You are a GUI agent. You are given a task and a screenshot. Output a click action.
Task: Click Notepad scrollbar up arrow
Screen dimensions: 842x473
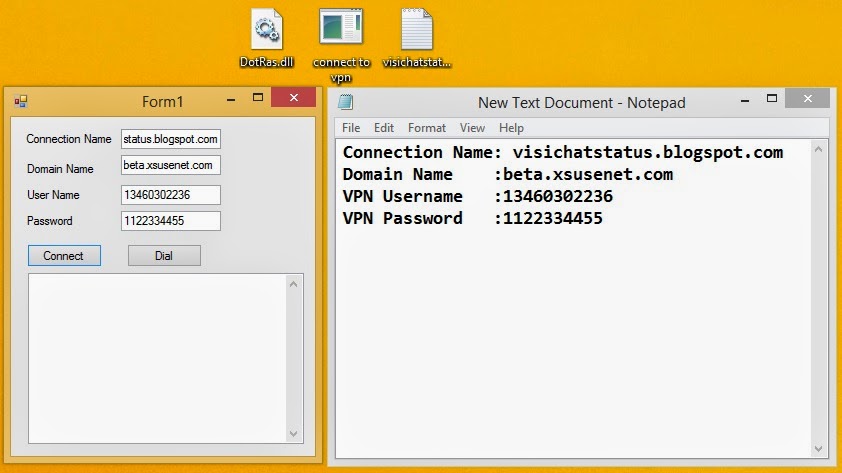pyautogui.click(x=818, y=149)
